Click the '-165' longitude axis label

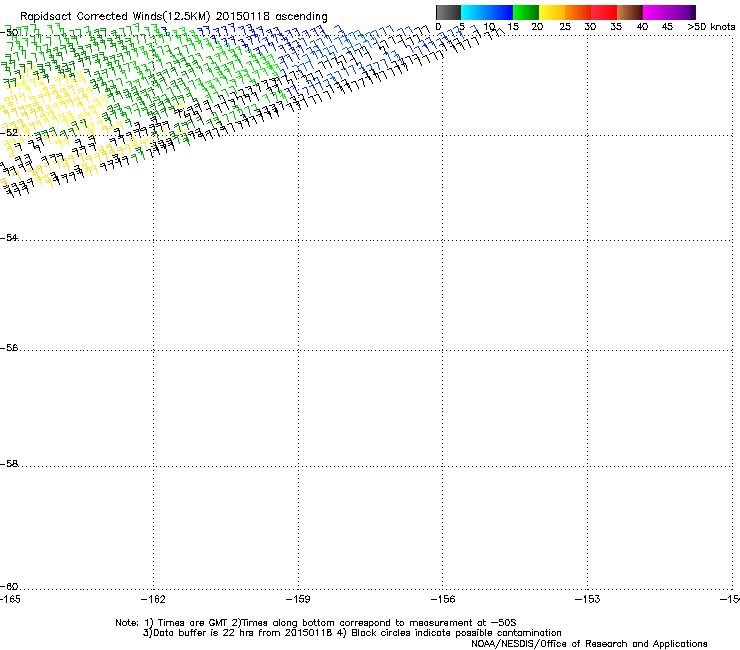click(10, 599)
